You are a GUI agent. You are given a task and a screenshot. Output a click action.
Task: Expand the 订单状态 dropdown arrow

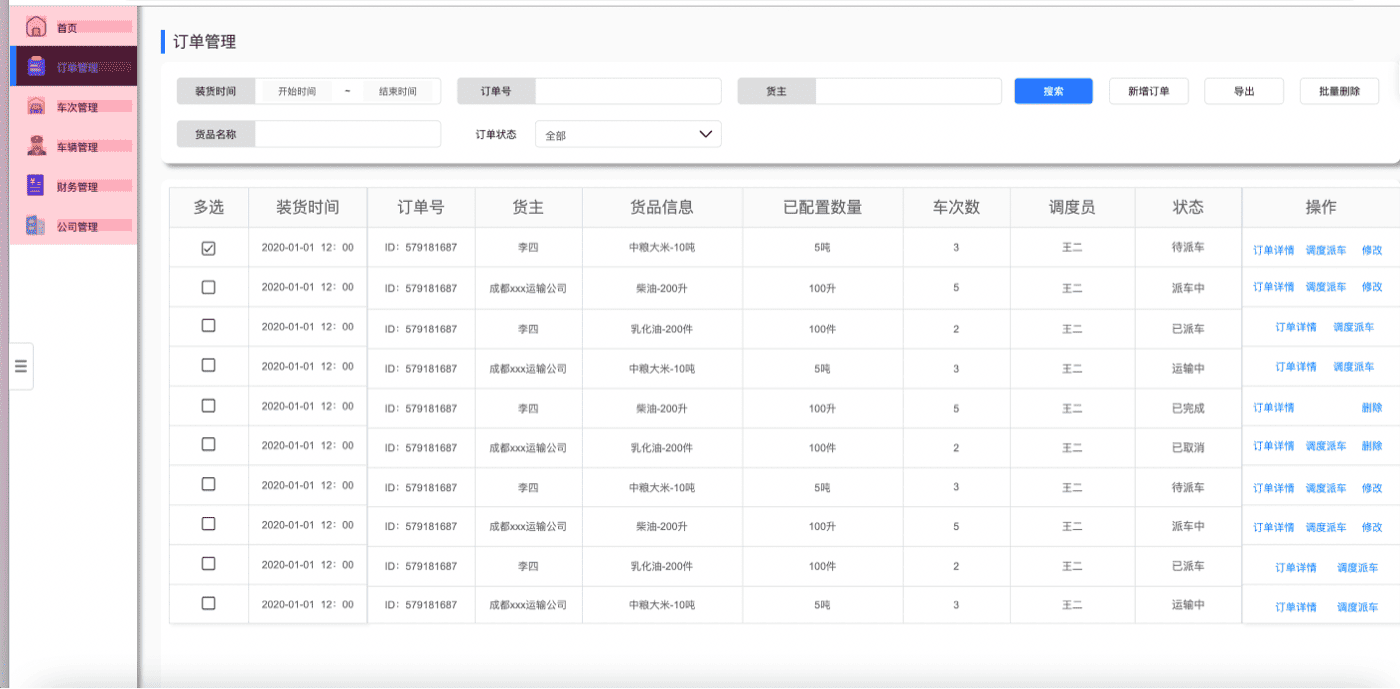point(705,134)
